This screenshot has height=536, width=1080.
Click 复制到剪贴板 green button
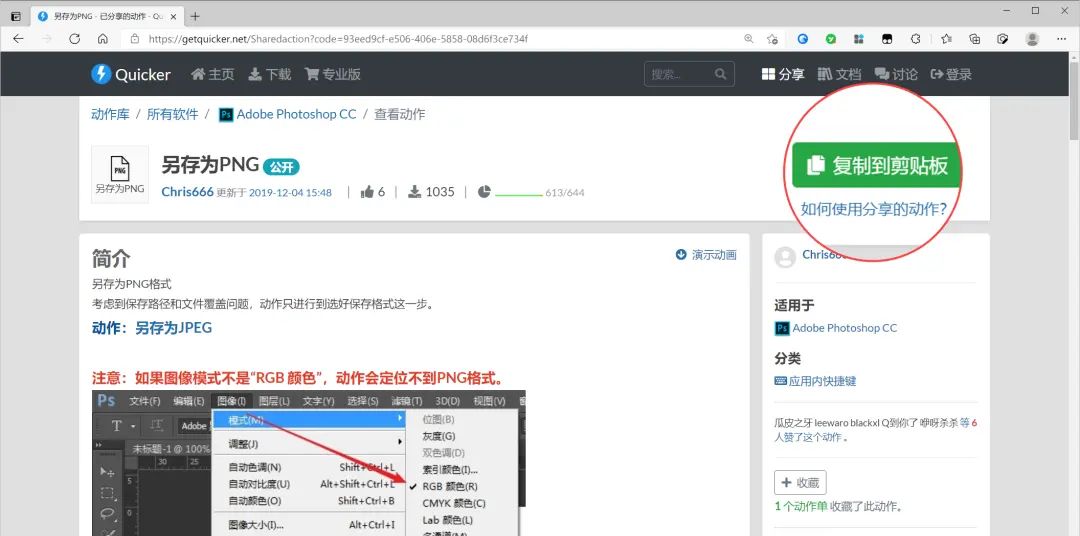tap(876, 165)
